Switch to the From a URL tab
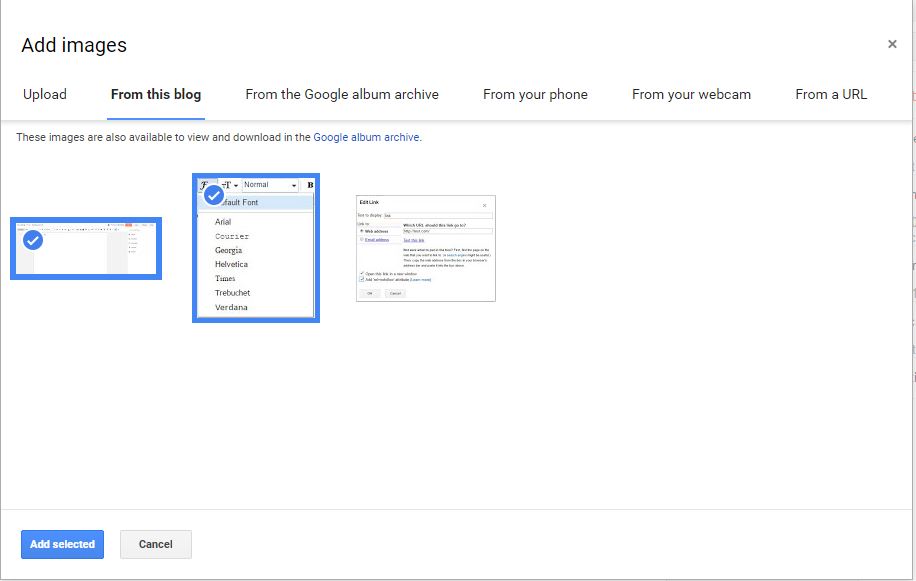The image size is (916, 581). pyautogui.click(x=831, y=94)
